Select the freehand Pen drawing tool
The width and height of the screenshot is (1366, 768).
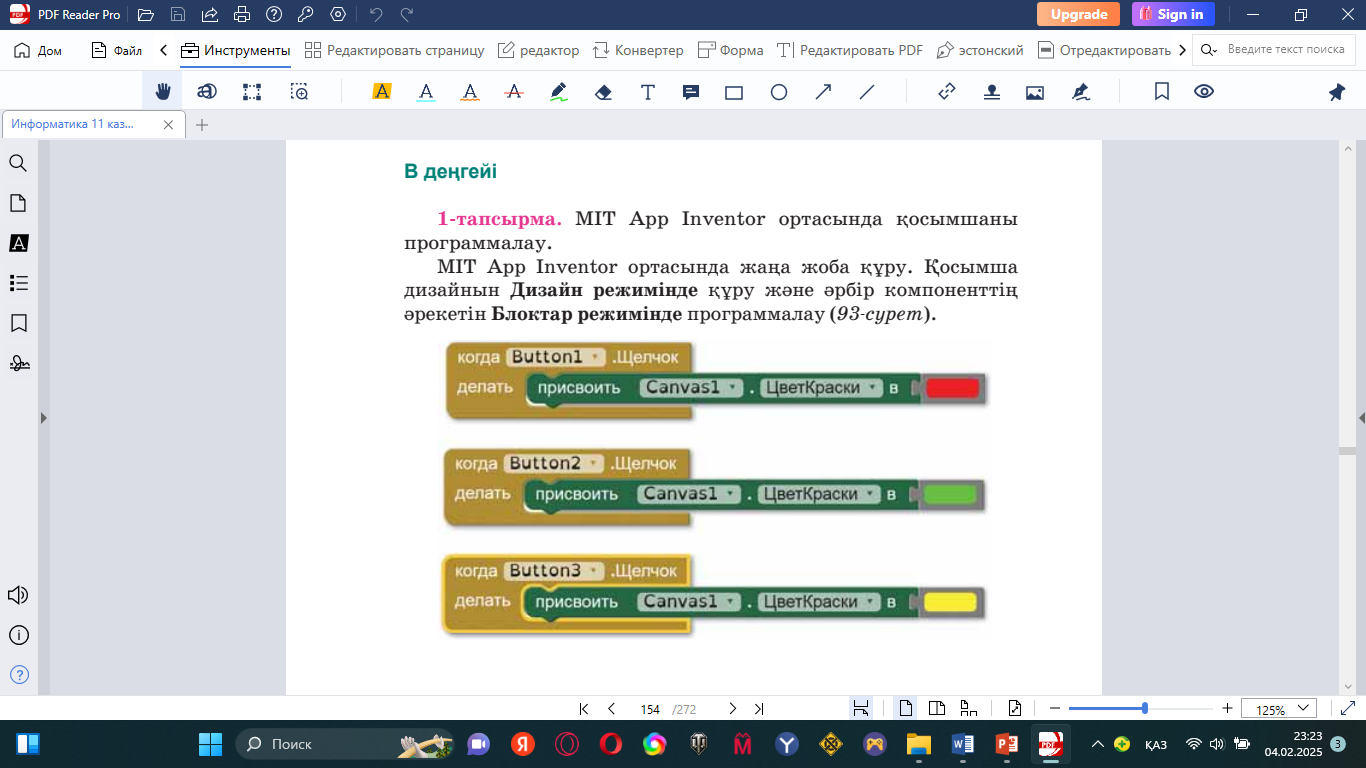(x=559, y=92)
